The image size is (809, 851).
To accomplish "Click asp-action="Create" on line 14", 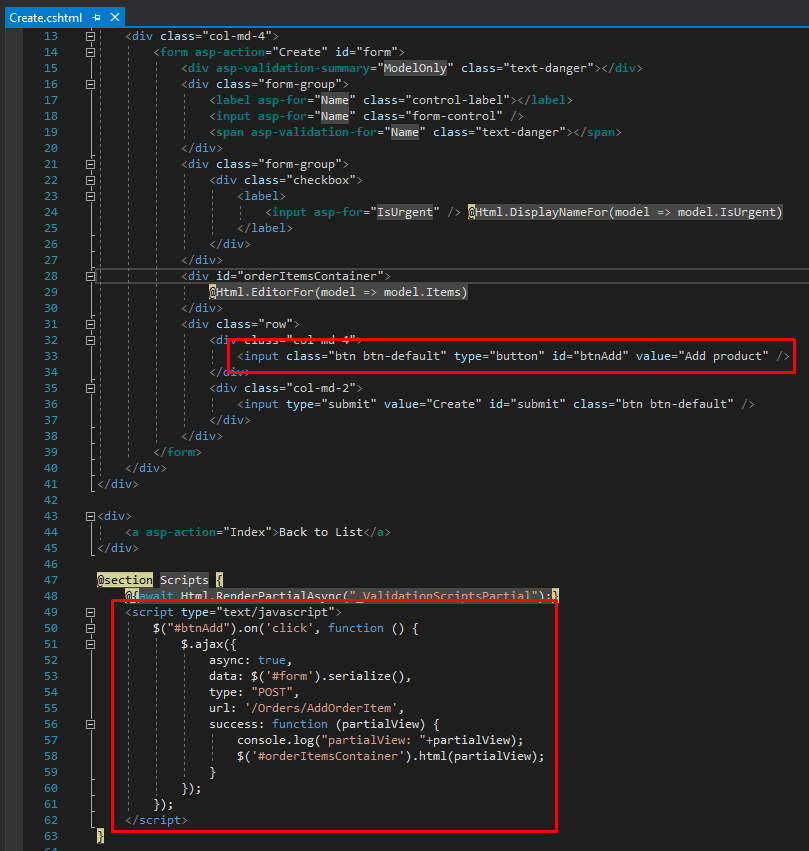I will click(x=261, y=52).
